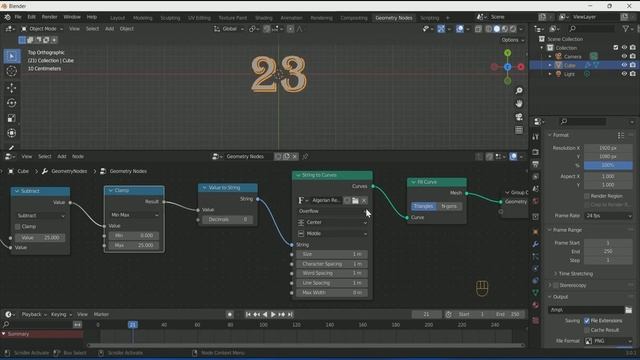Click Character Spacing value slider
This screenshot has height=360, width=640.
(332, 264)
